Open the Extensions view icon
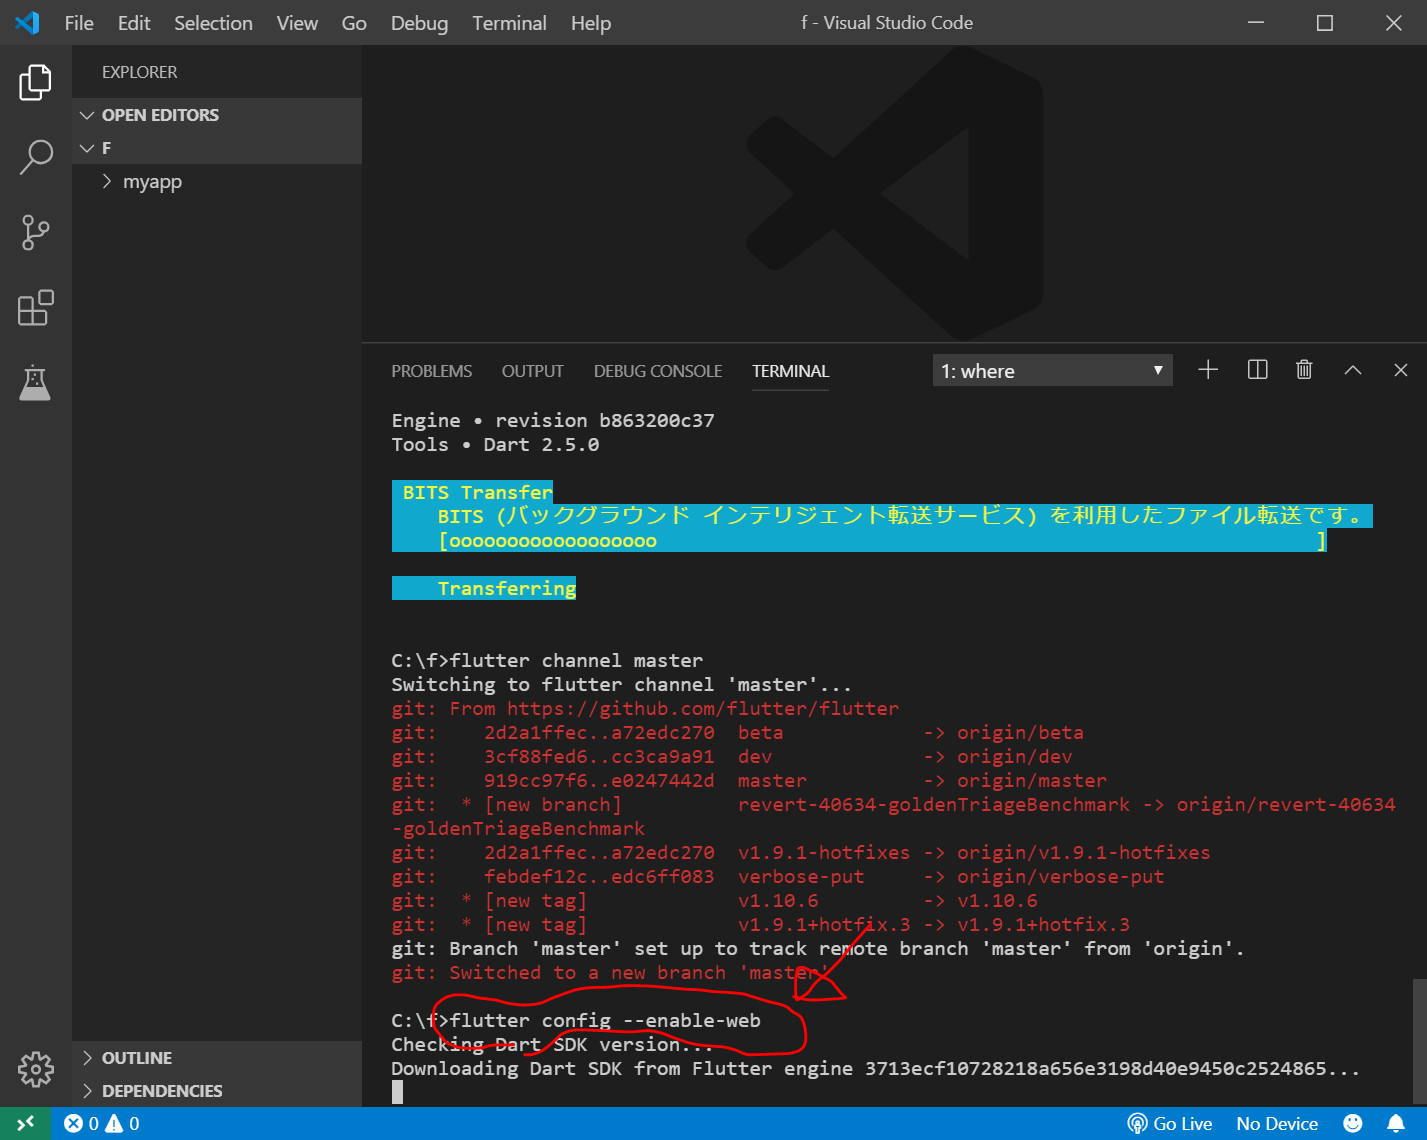Screen dimensions: 1427x1140 tap(35, 308)
